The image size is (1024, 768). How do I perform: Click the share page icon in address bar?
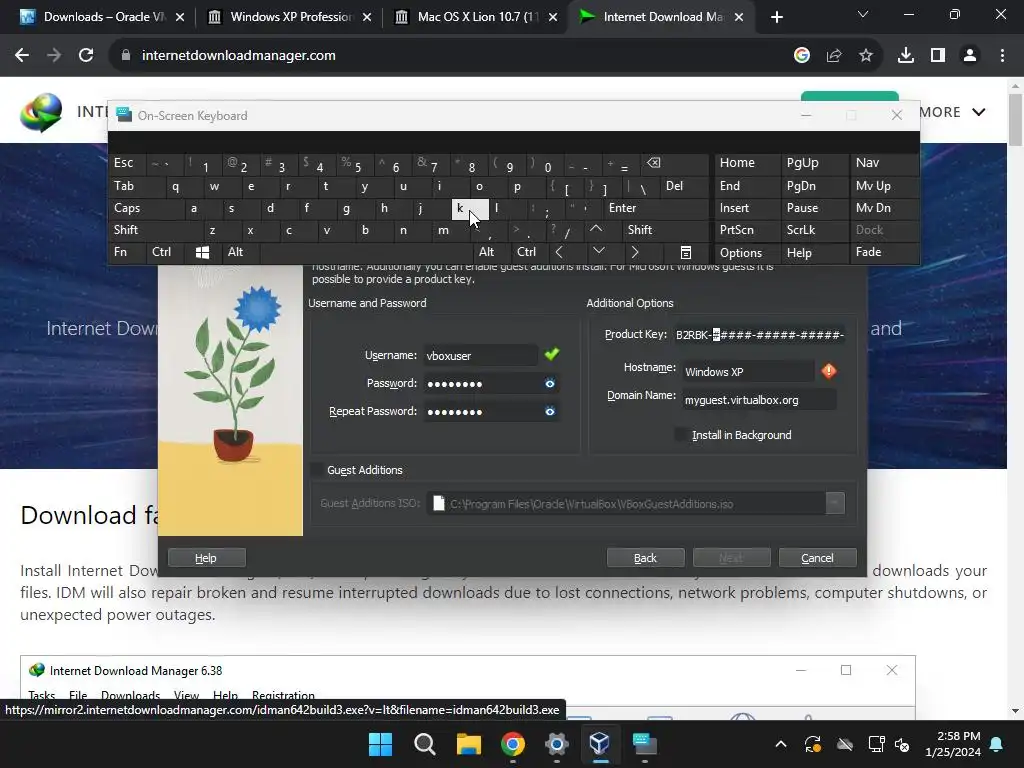pyautogui.click(x=834, y=56)
